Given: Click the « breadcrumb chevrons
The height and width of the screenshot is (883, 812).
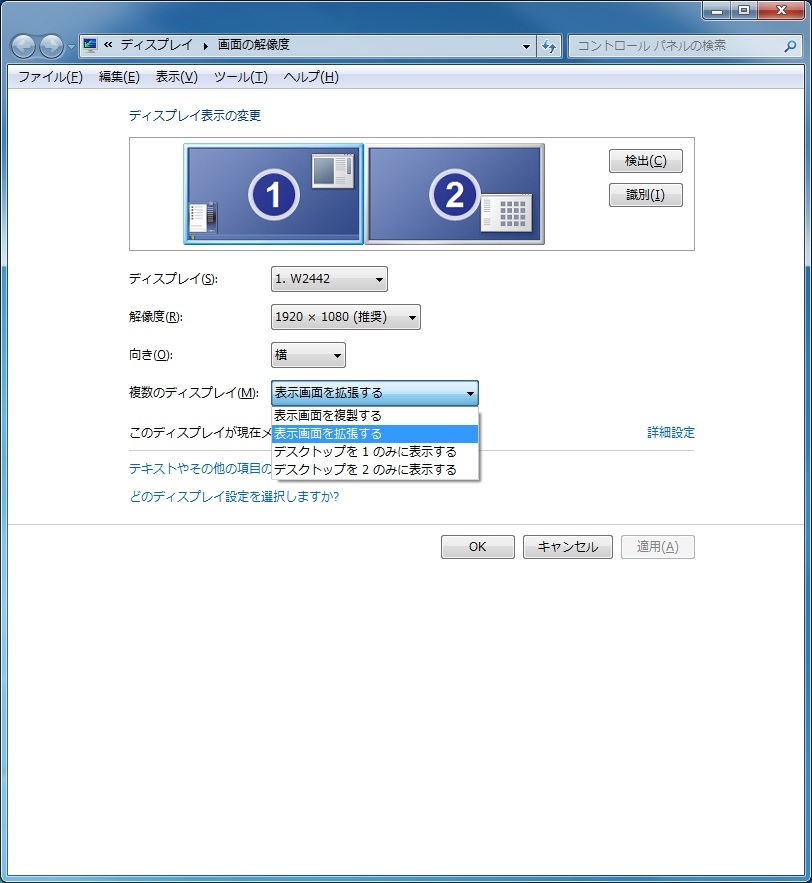Looking at the screenshot, I should 108,45.
